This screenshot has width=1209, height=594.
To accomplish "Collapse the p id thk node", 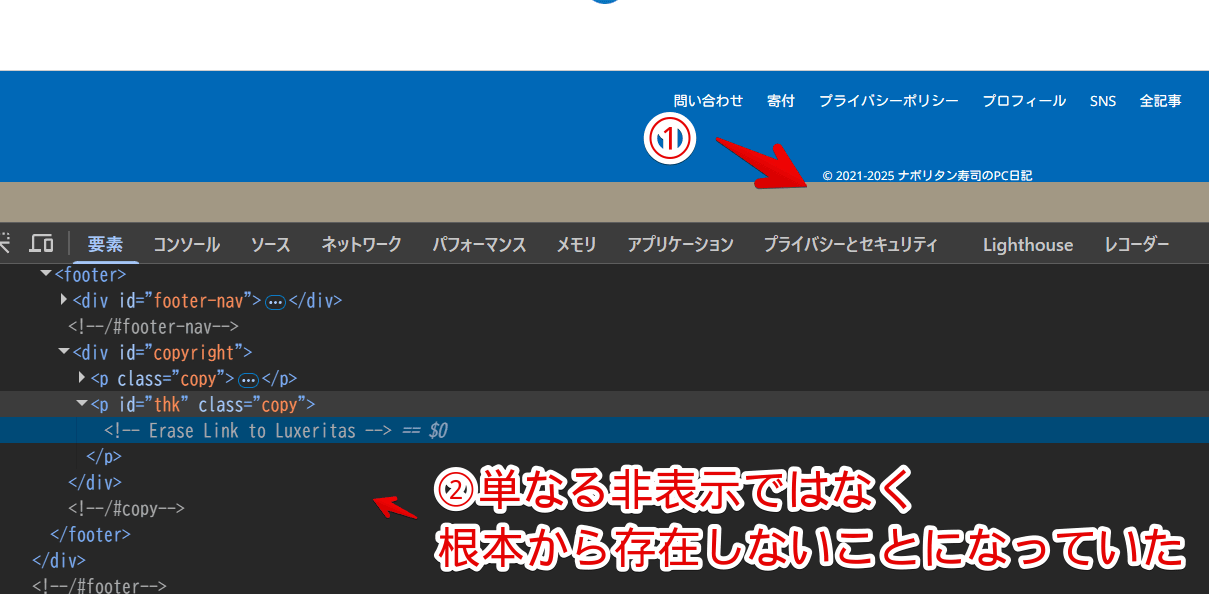I will [82, 404].
